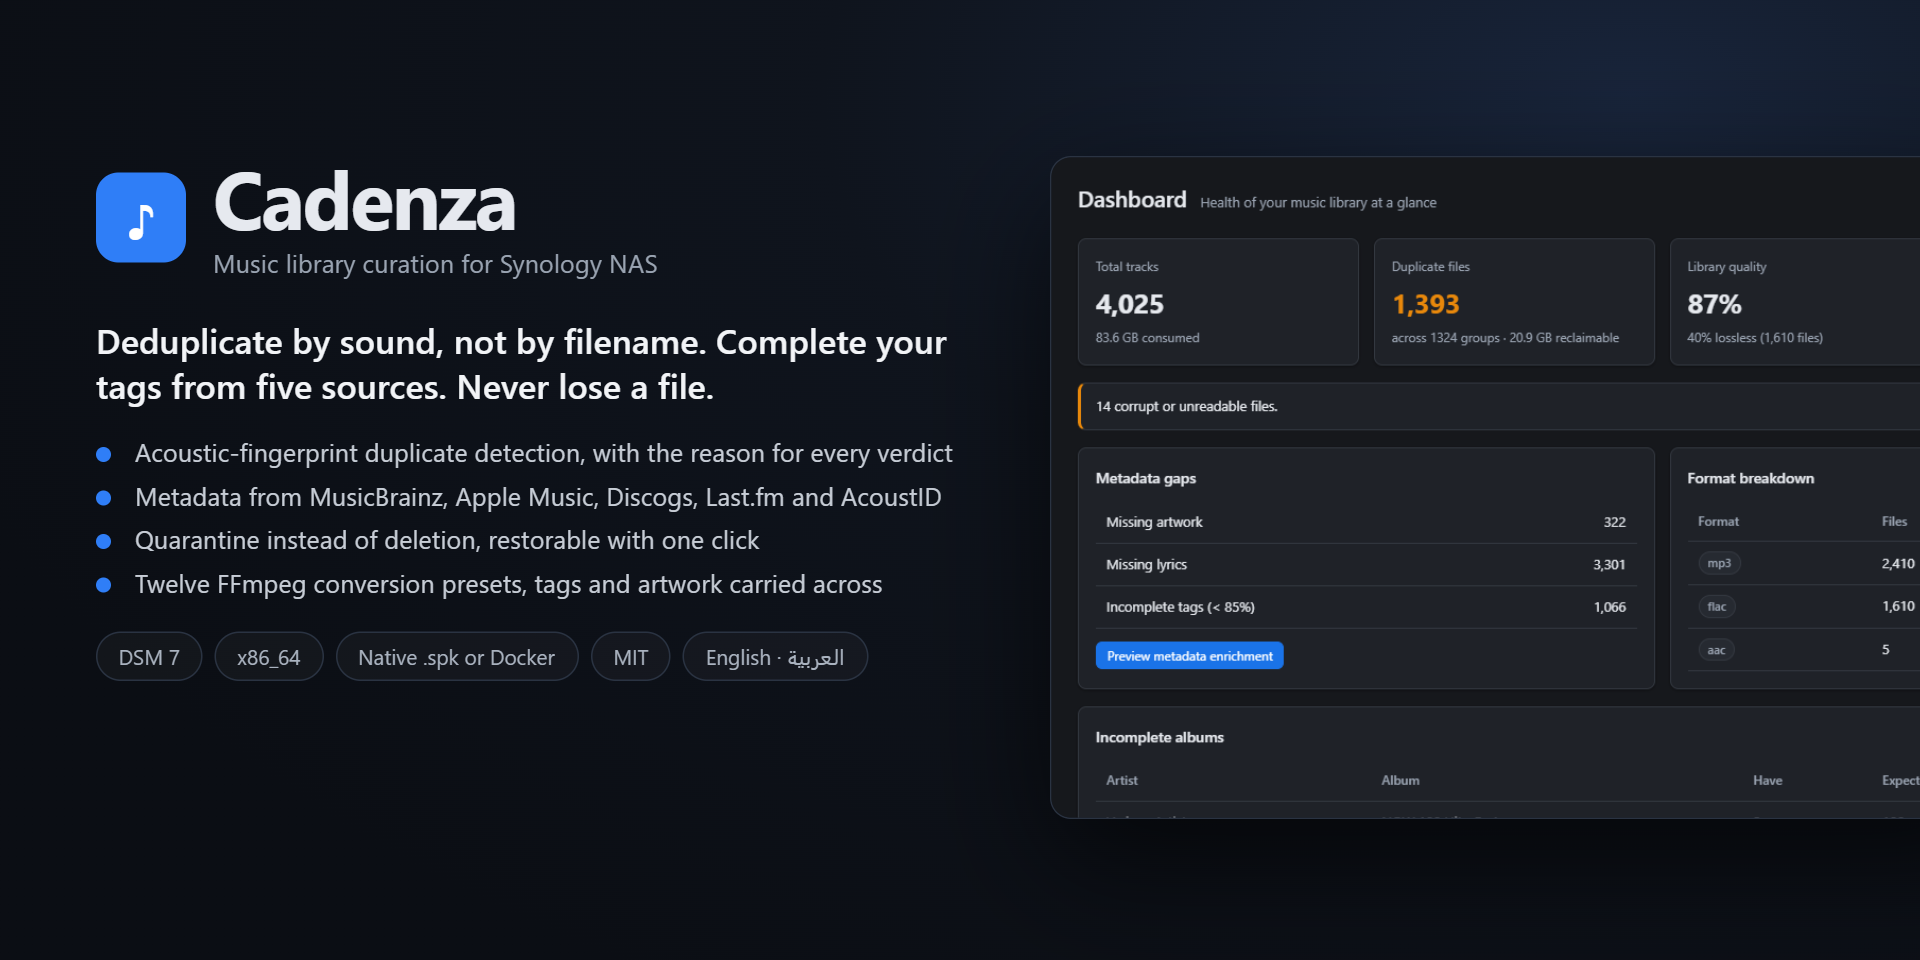Select the Missing artwork row
The width and height of the screenshot is (1920, 960).
1366,522
